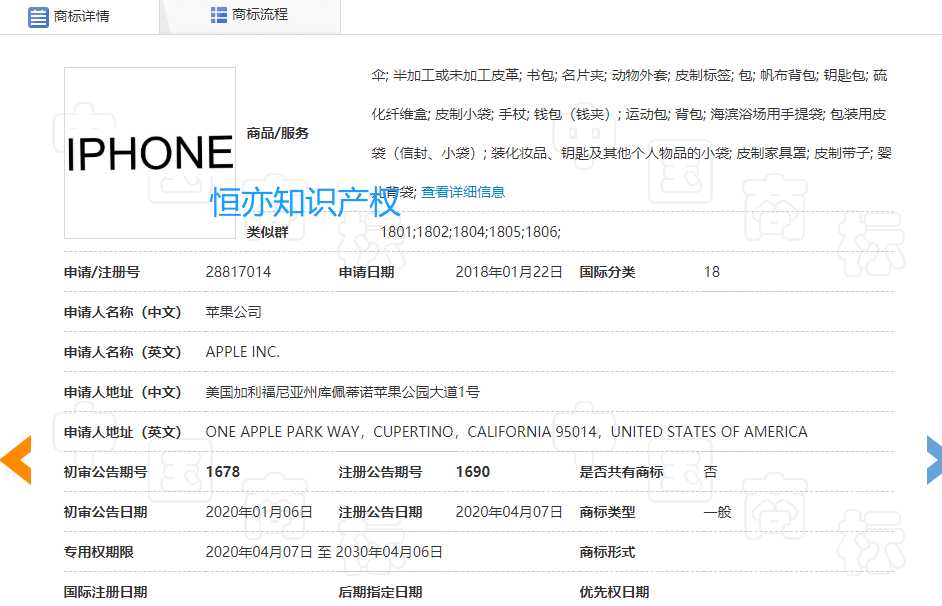942x606 pixels.
Task: Go to previous record with orange arrow
Action: [16, 459]
